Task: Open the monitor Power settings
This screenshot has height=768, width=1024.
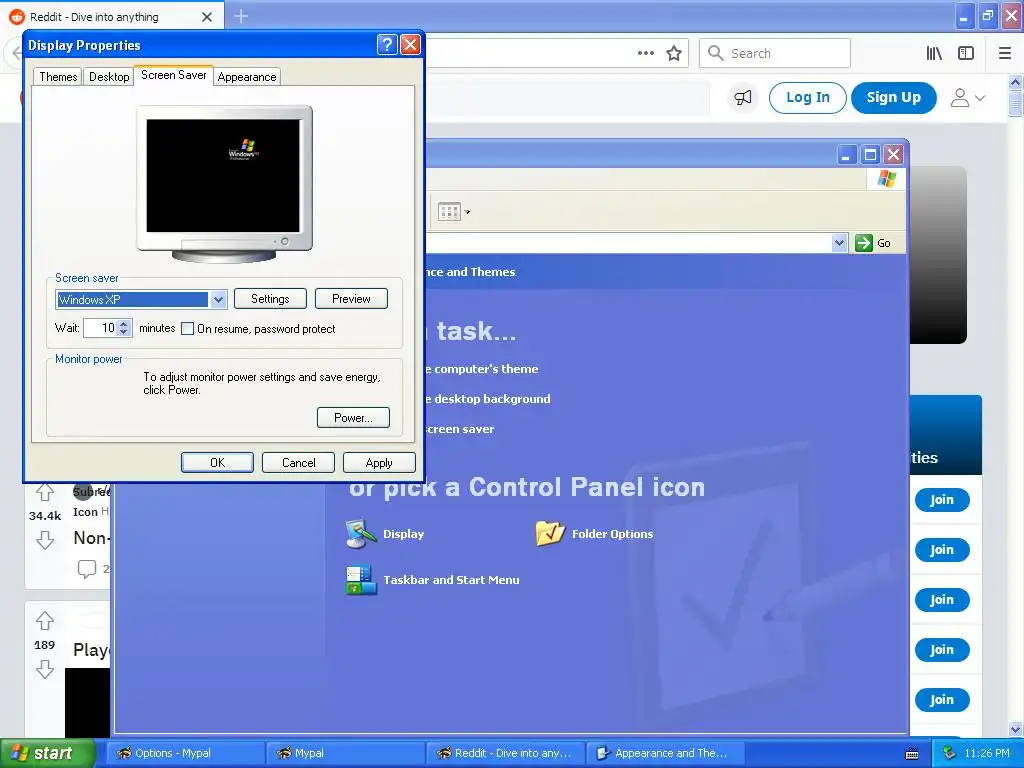Action: point(353,418)
